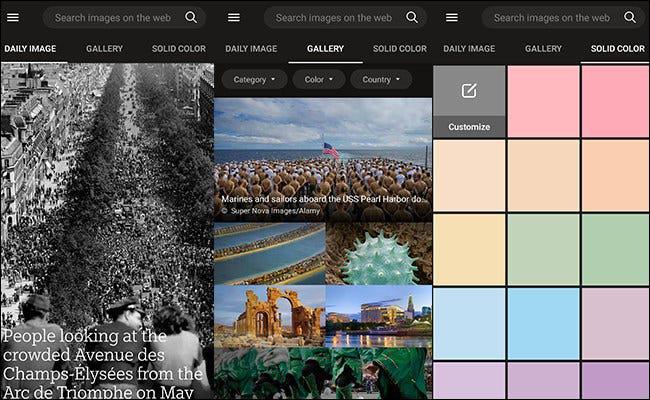The image size is (650, 400).
Task: Tap search magnifier icon on Daily Image screen
Action: (191, 17)
